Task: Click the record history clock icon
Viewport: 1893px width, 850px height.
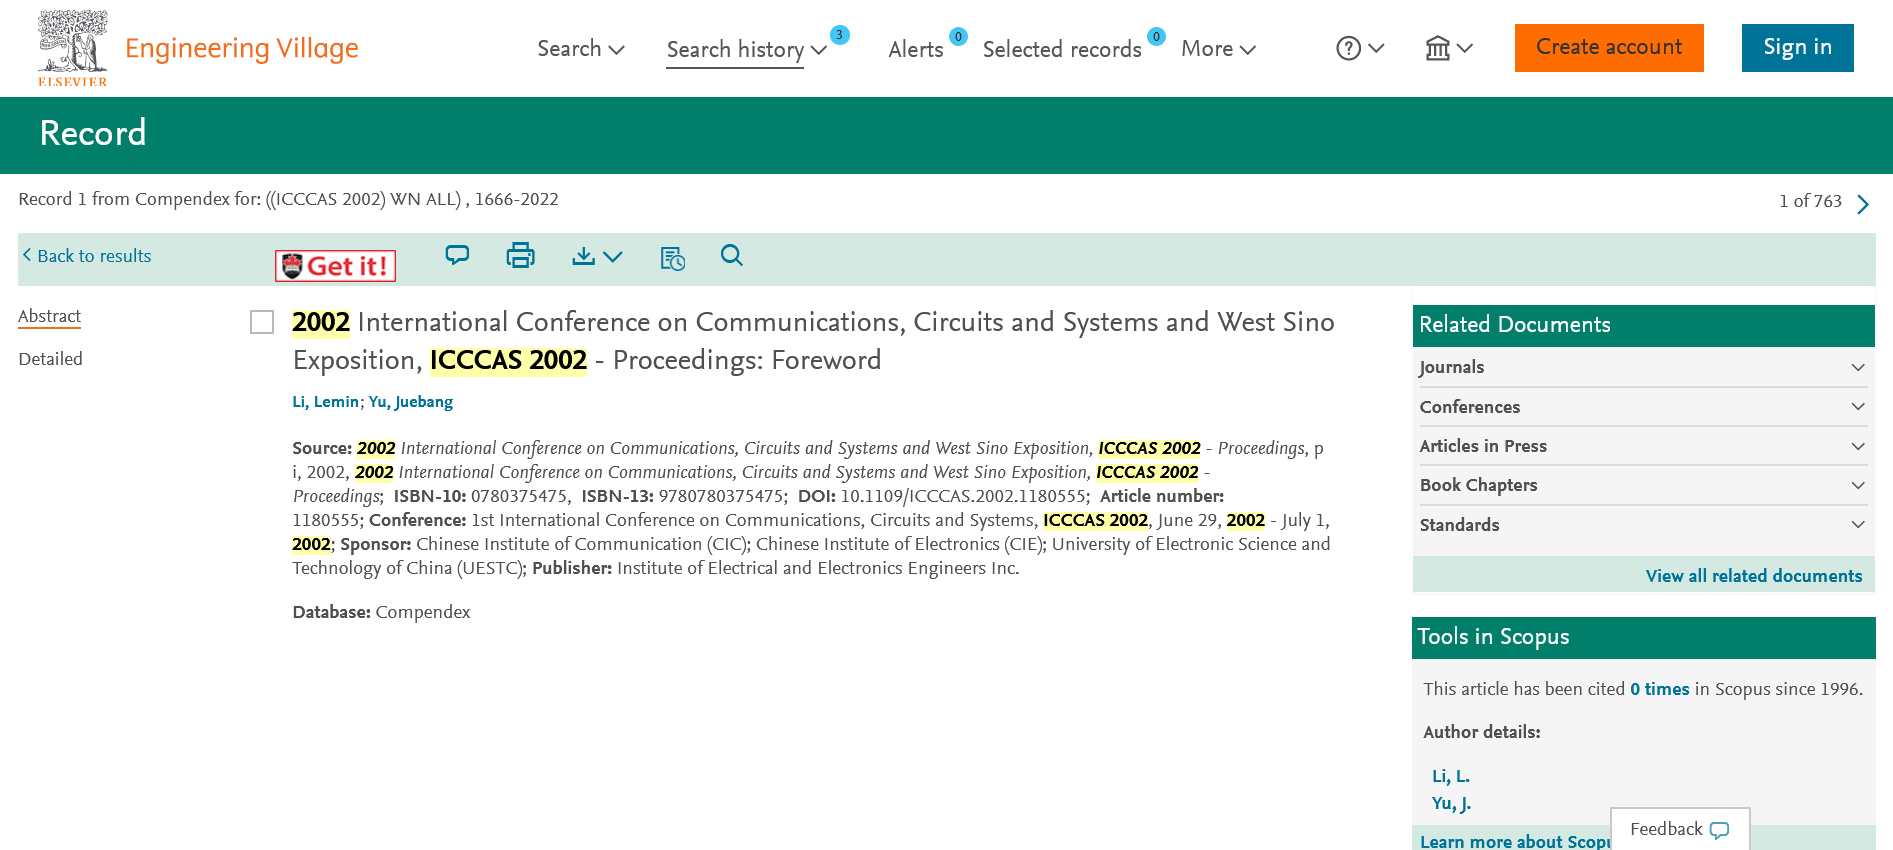Action: [x=673, y=258]
